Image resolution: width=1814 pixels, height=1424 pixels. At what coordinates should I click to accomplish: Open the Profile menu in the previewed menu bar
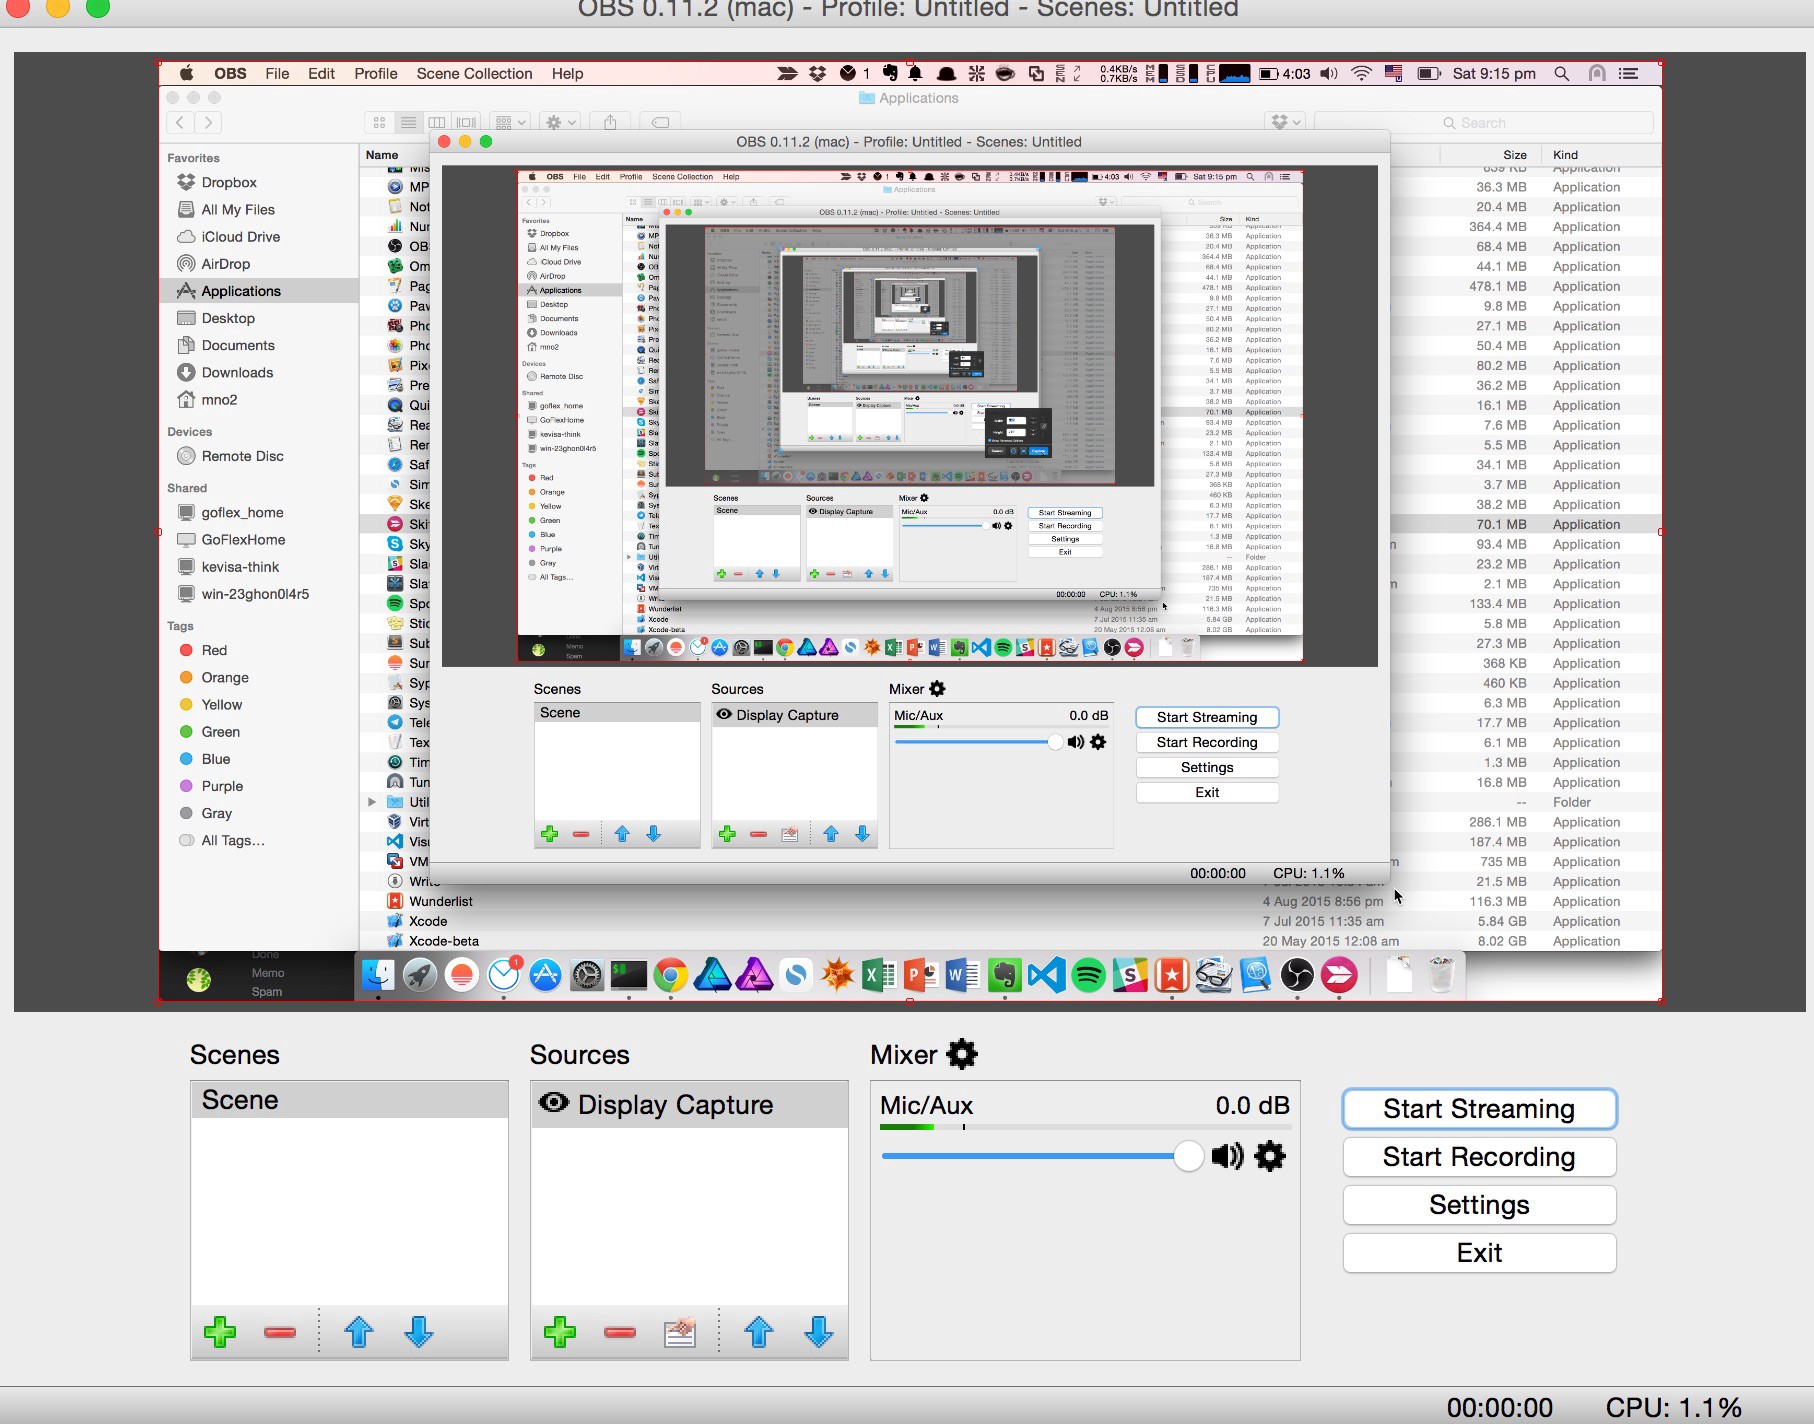click(x=376, y=73)
